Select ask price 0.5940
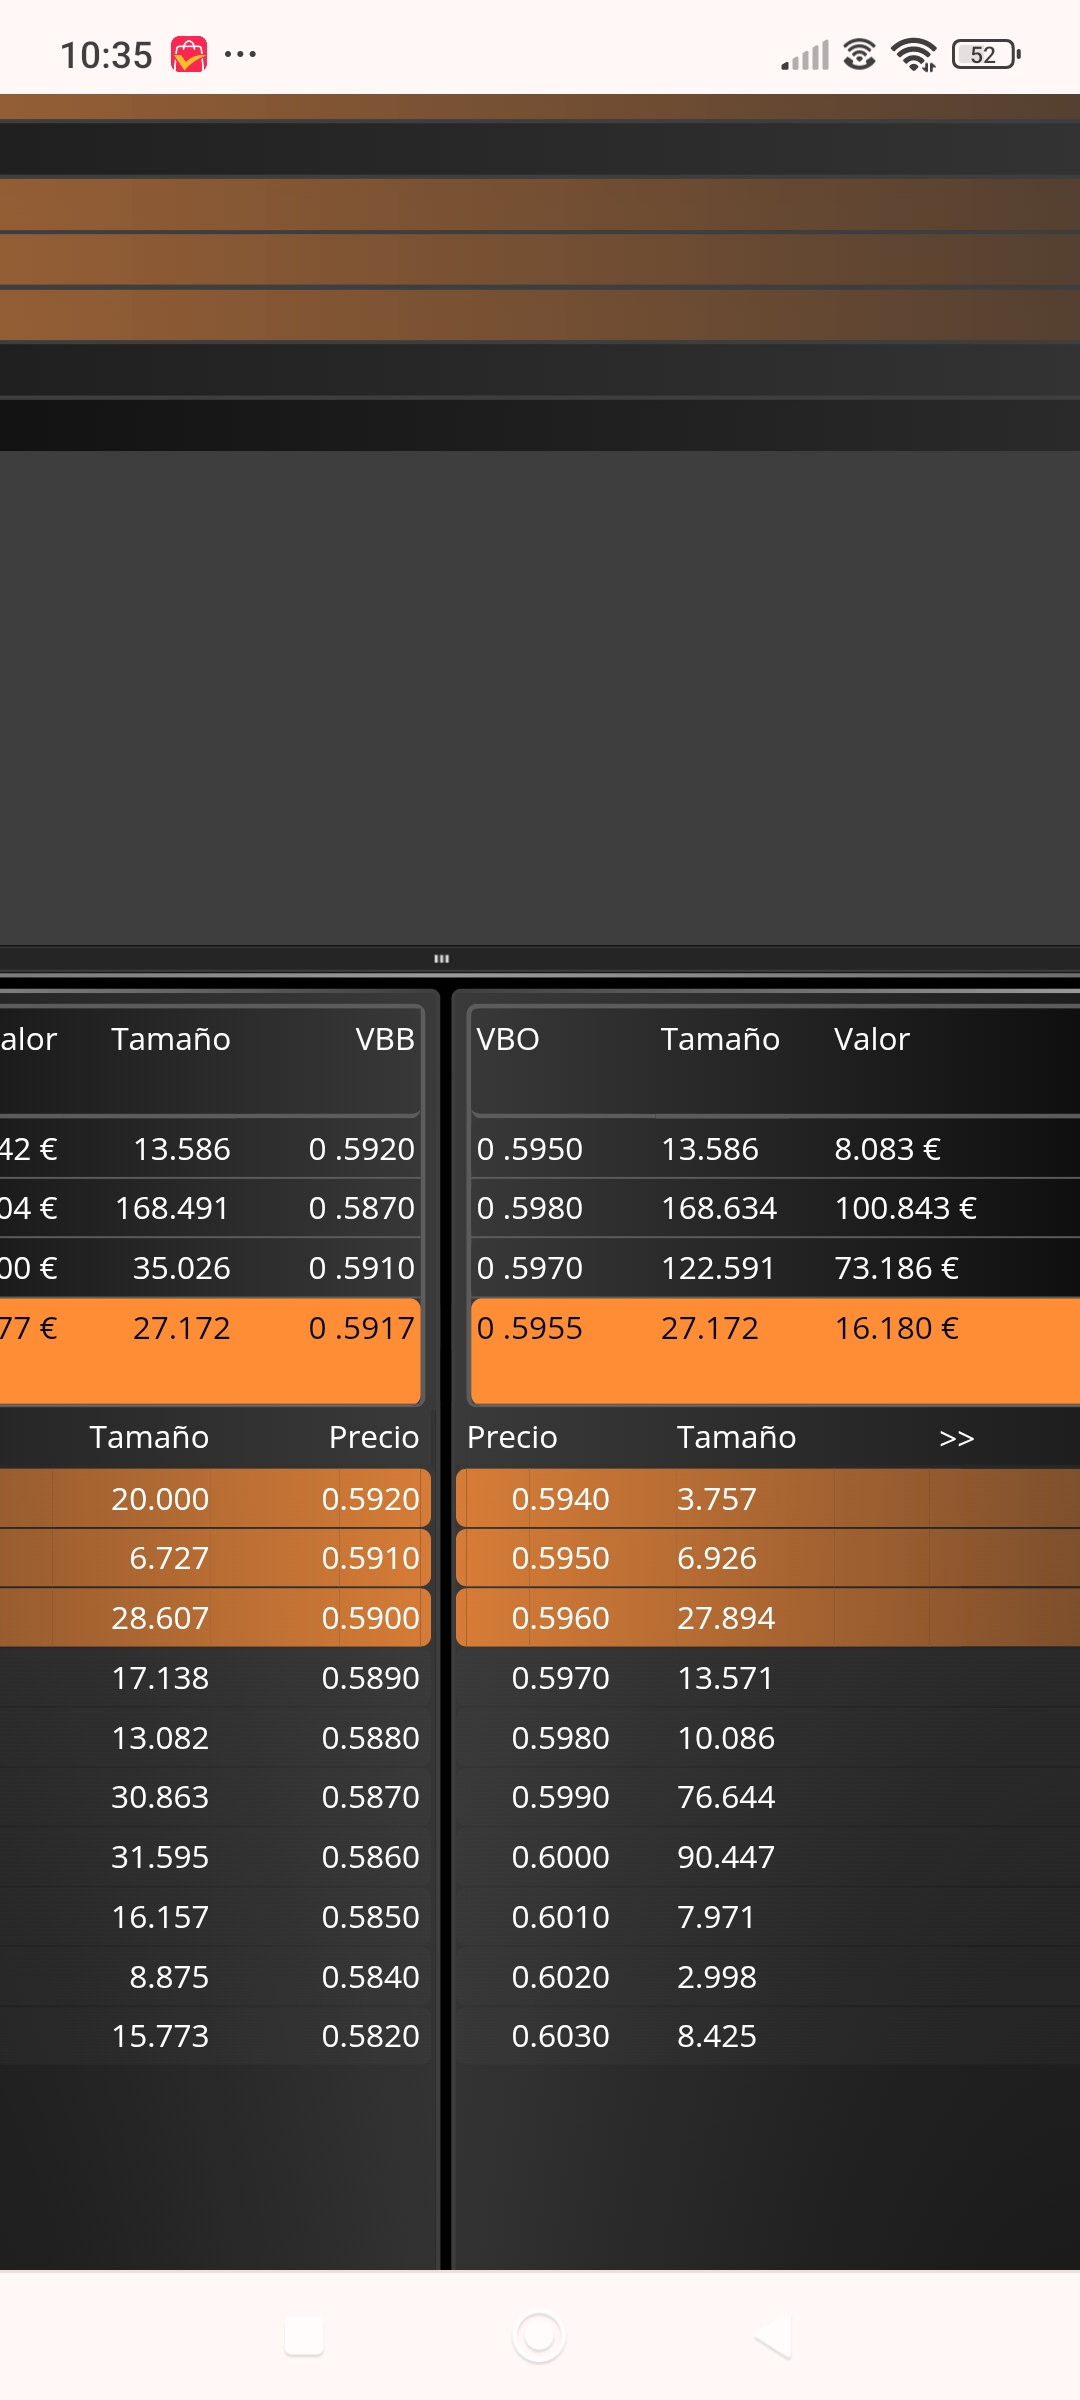Viewport: 1080px width, 2400px height. click(560, 1499)
